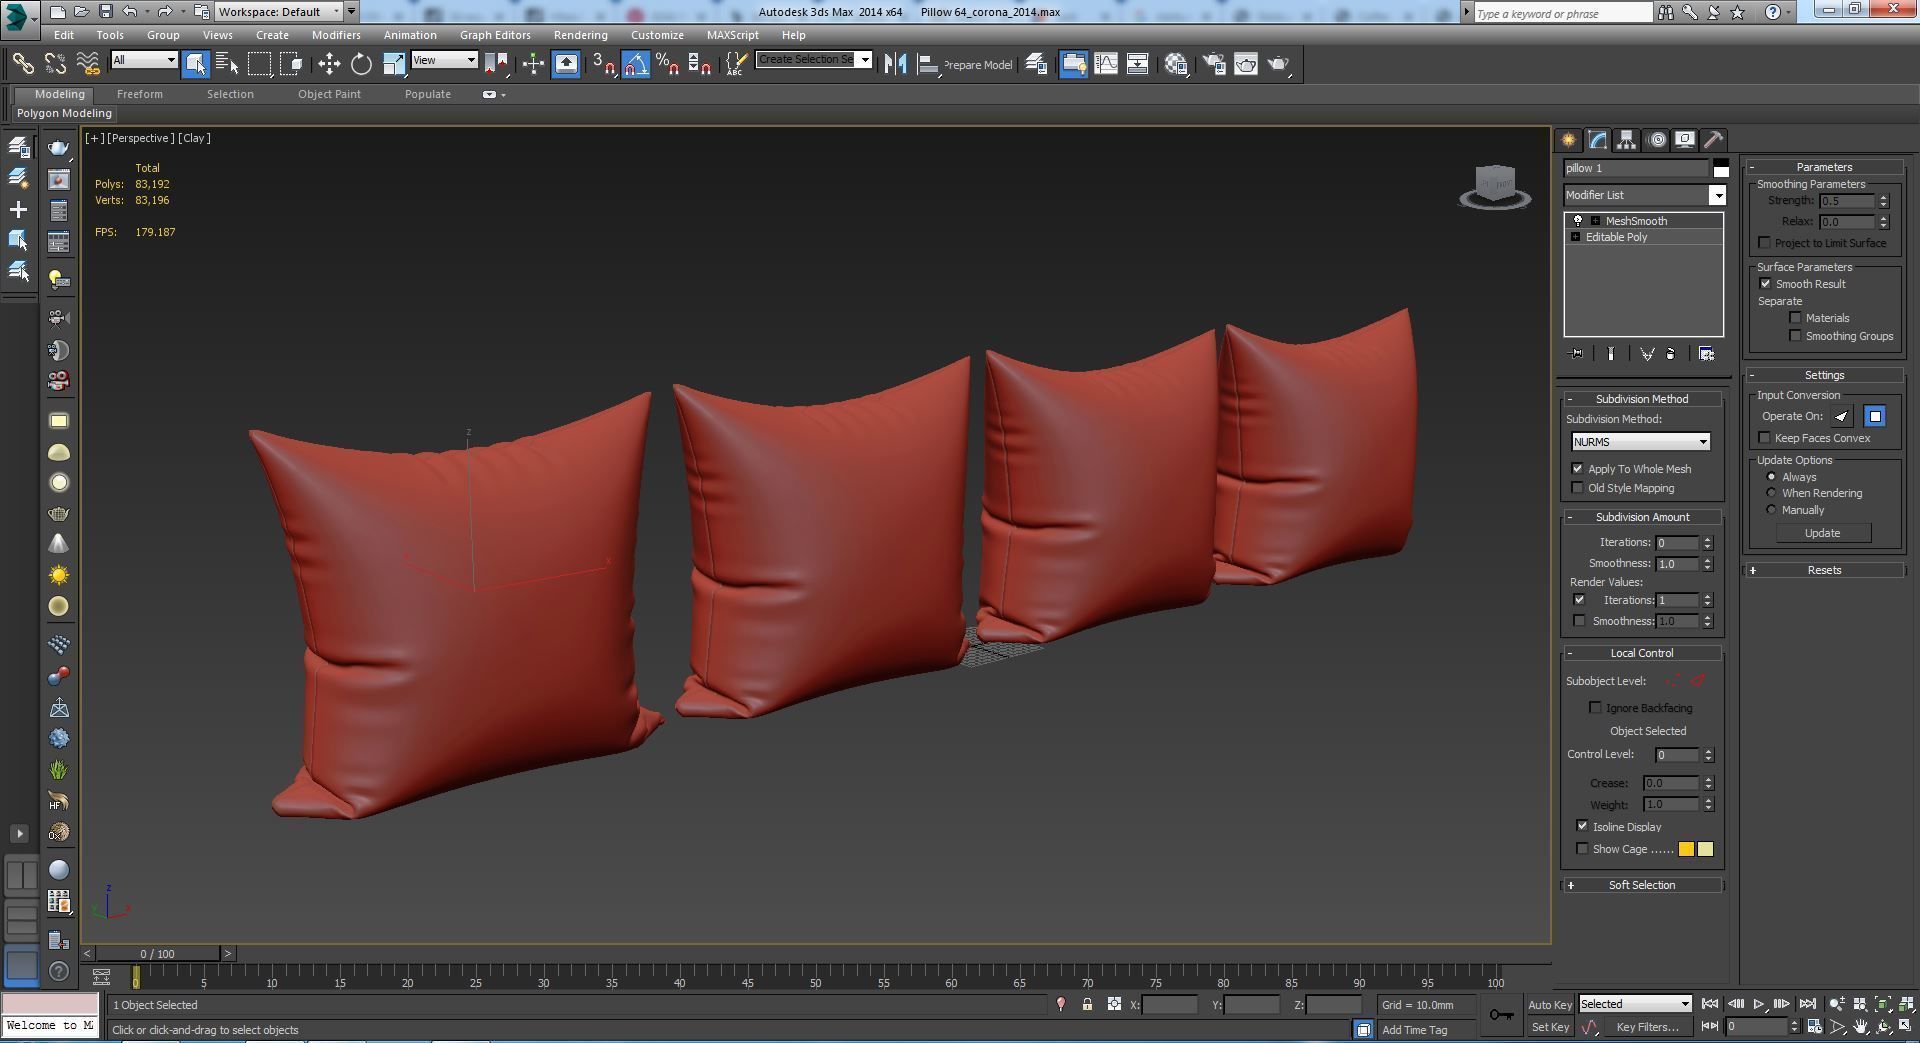Click Configure Modifier Sets icon
This screenshot has height=1043, width=1920.
coord(1707,354)
